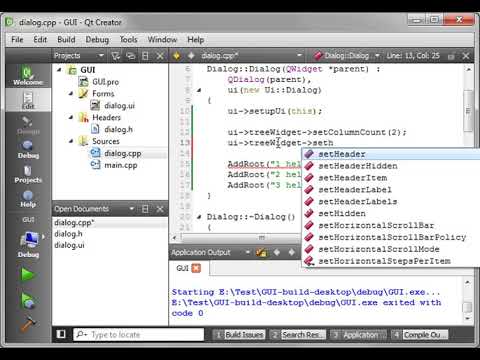The image size is (480, 360).
Task: Show the Application Output pane button
Action: (358, 334)
